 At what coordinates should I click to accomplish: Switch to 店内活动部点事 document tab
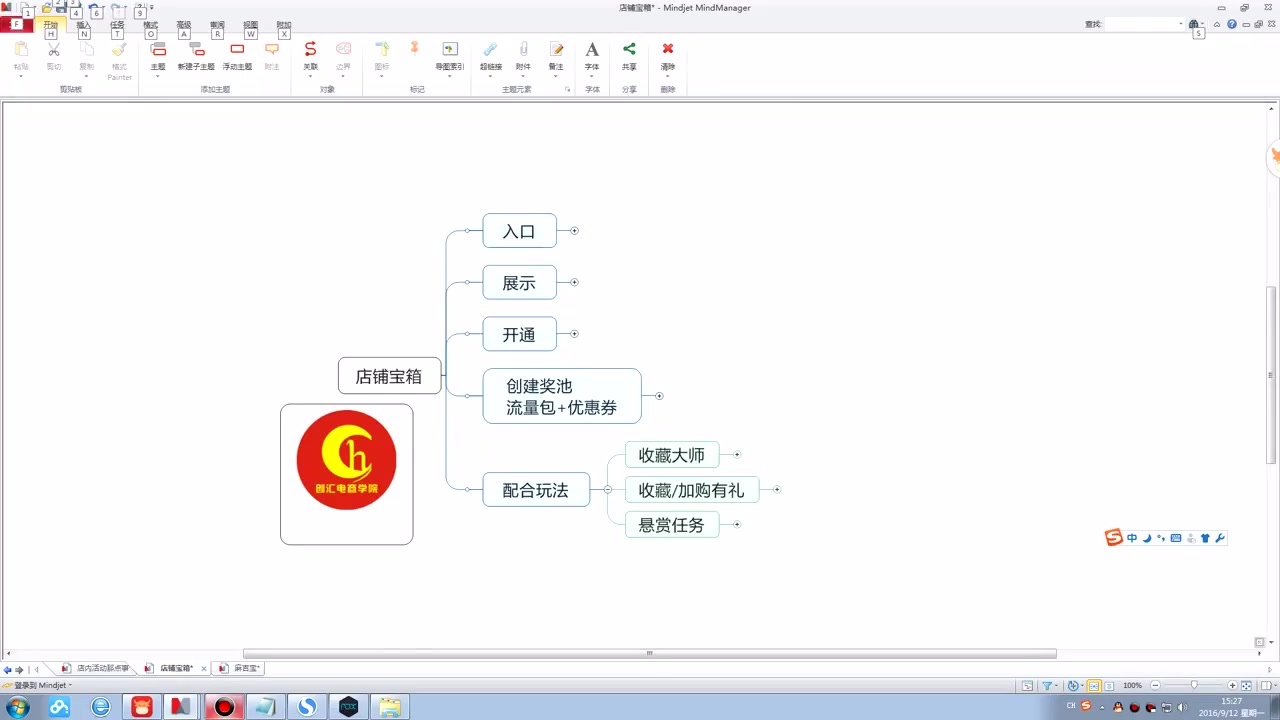coord(96,668)
